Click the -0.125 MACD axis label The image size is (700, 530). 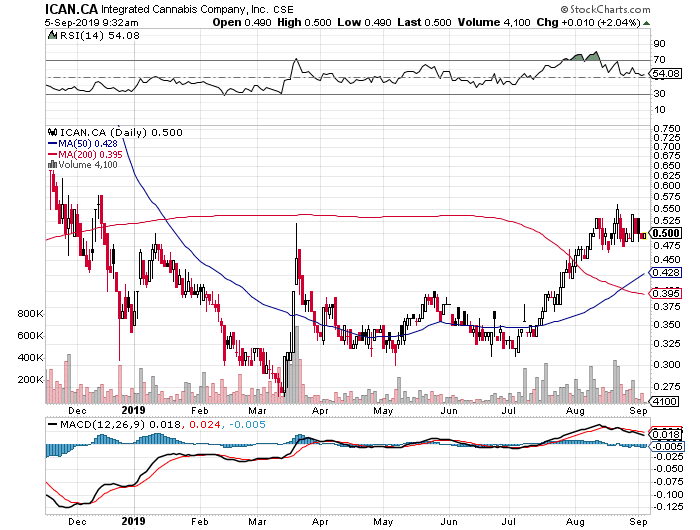pyautogui.click(x=667, y=506)
